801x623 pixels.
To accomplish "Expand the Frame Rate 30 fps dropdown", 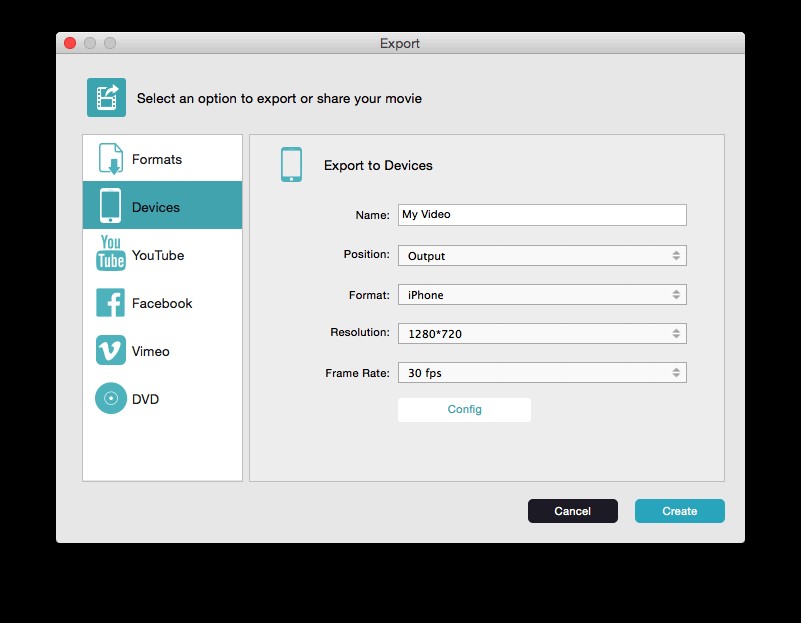I will (542, 373).
